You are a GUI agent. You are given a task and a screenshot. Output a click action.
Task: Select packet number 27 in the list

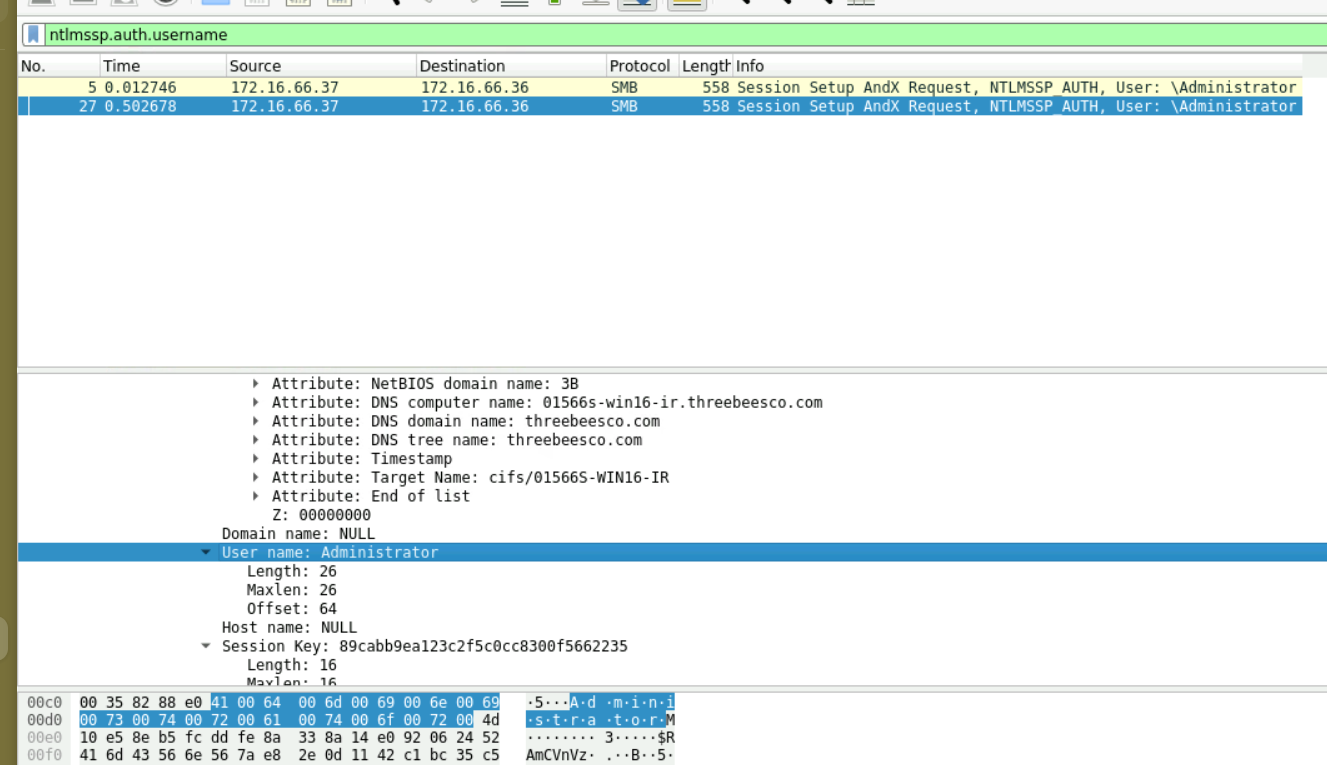click(x=400, y=106)
